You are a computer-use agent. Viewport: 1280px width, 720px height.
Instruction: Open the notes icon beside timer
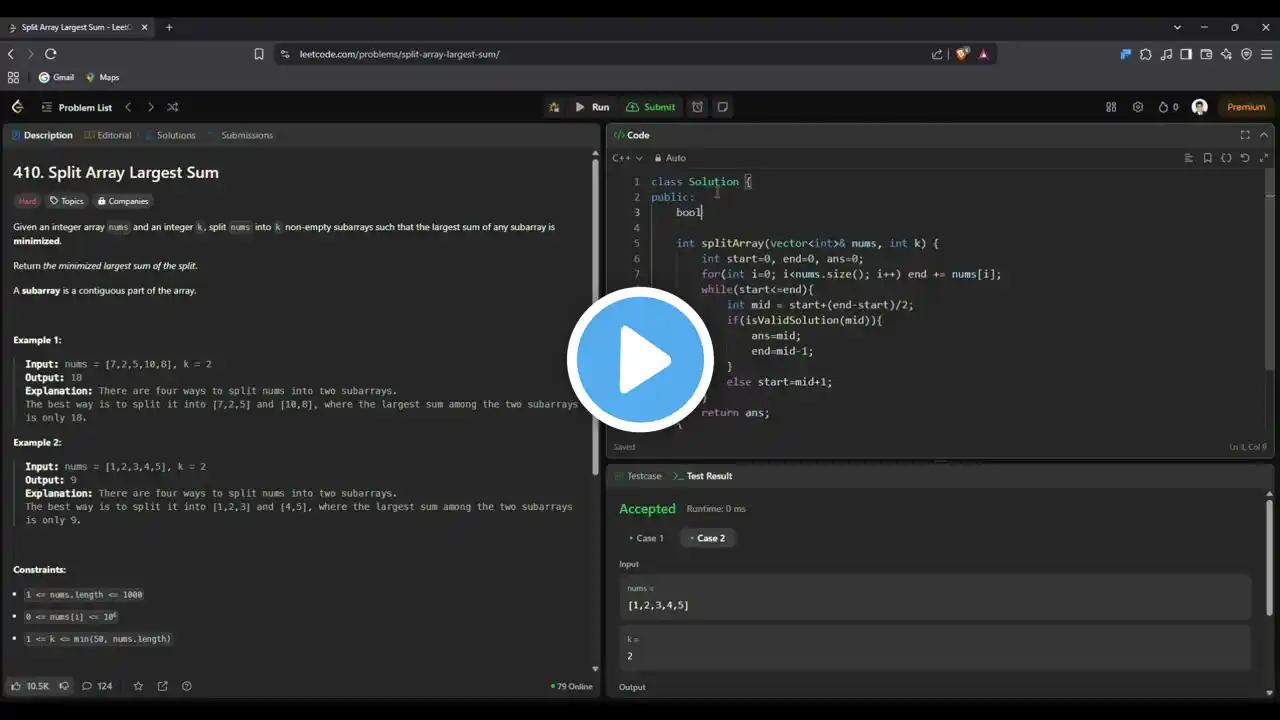click(x=723, y=107)
